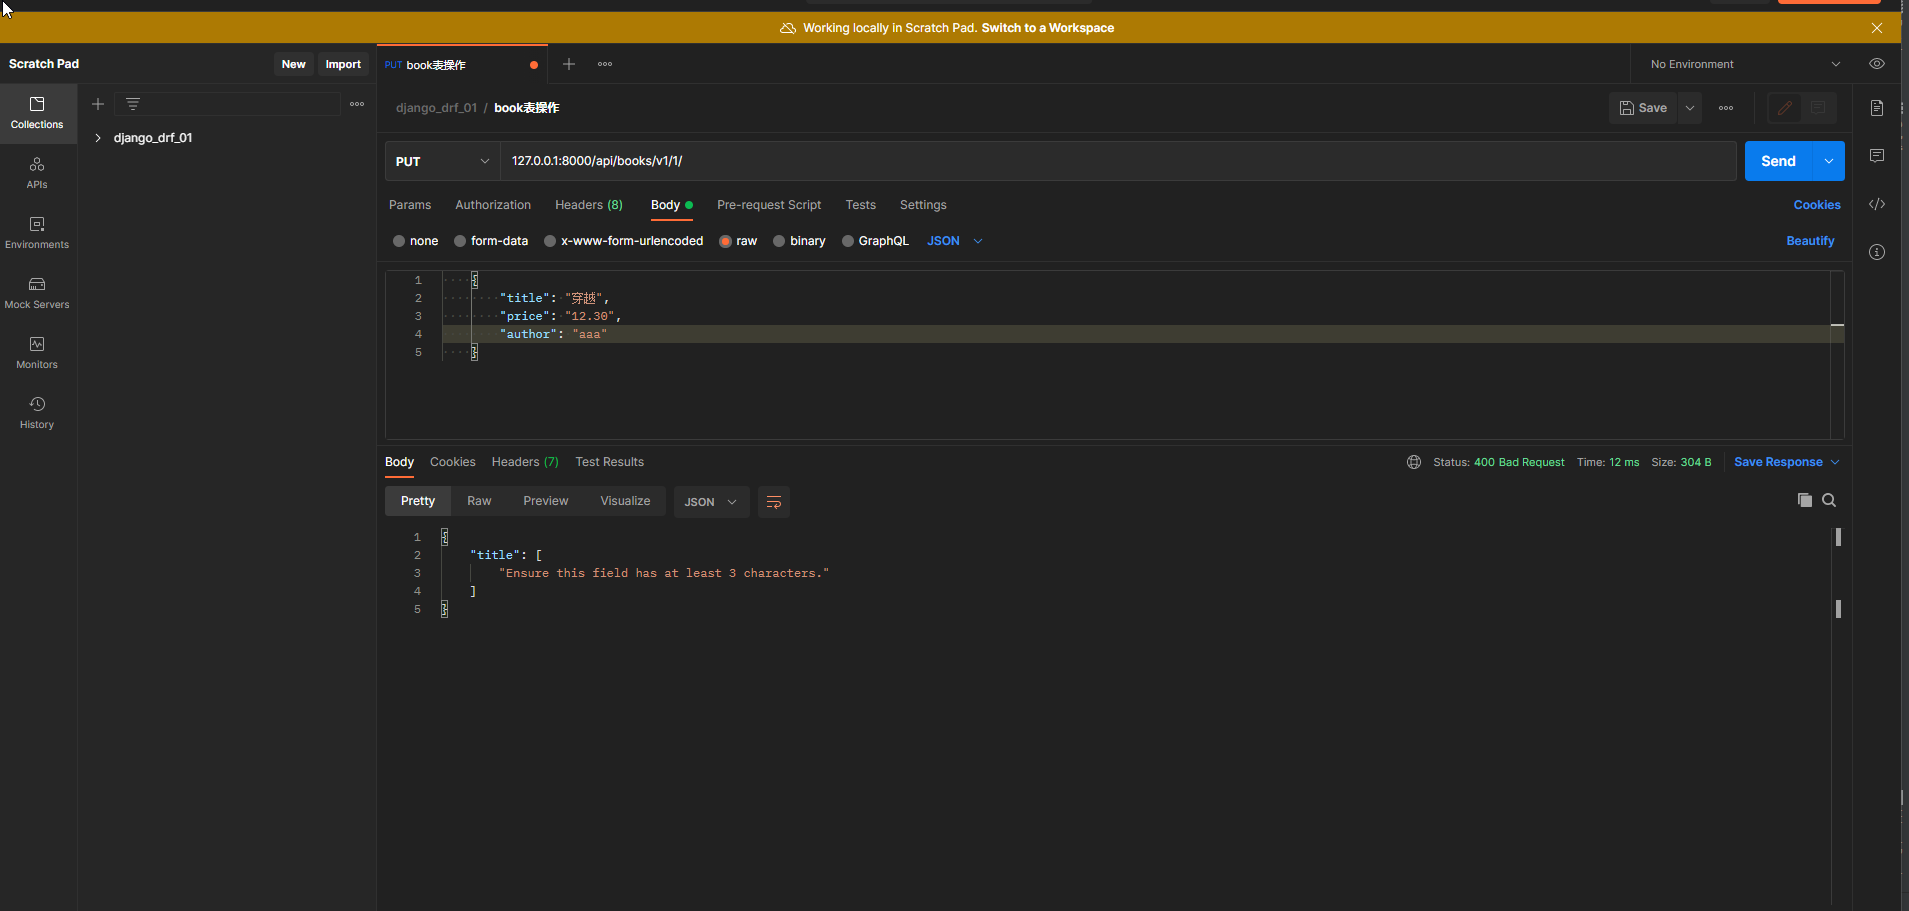
Task: Open the No Environment selector
Action: pos(1745,64)
